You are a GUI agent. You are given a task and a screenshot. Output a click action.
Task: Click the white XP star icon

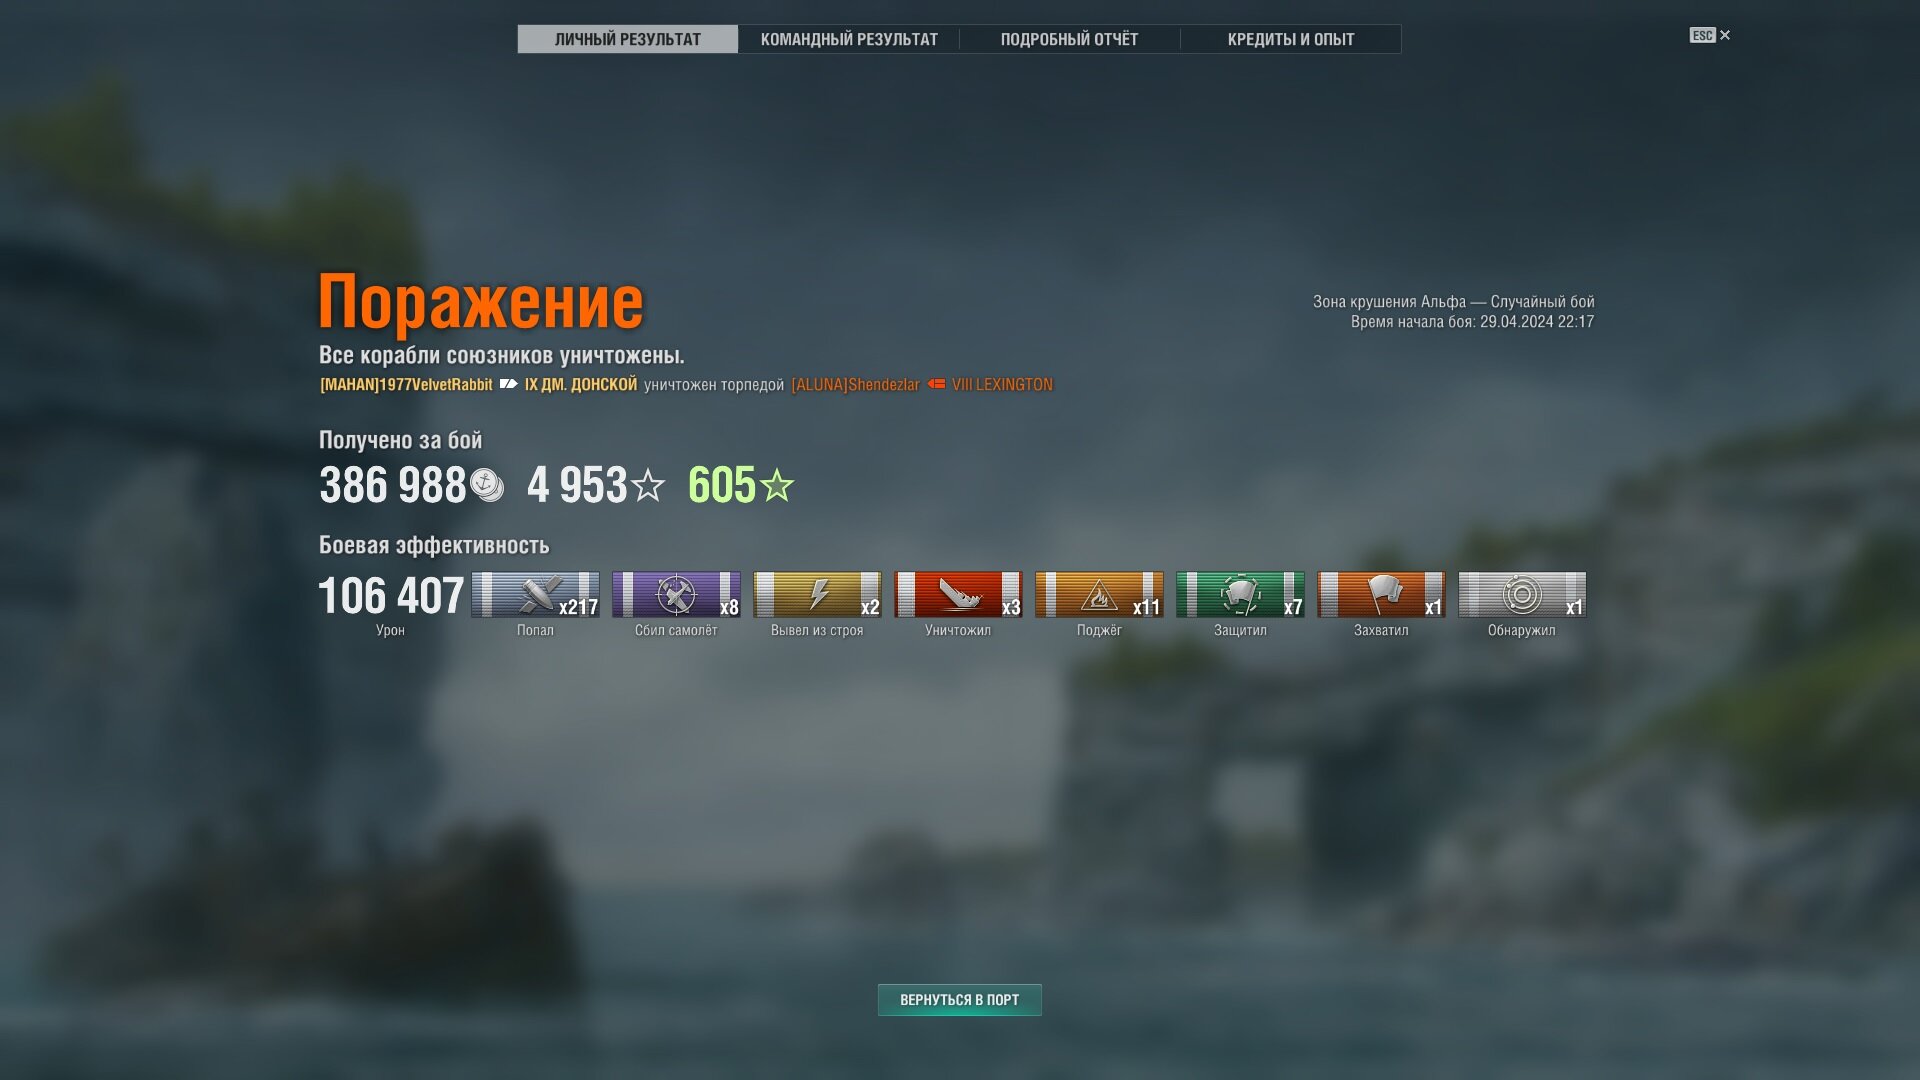click(648, 485)
